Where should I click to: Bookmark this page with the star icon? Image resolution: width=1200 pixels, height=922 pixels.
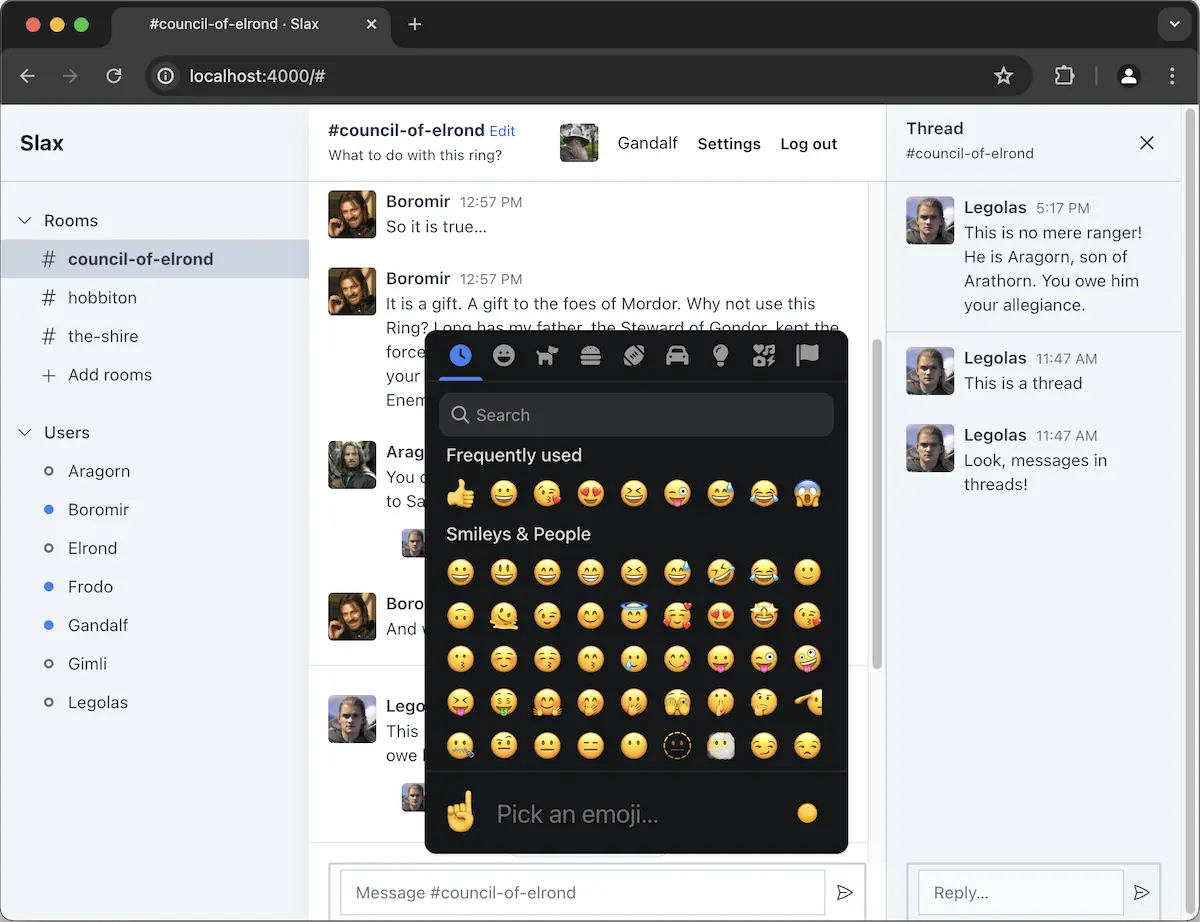tap(1003, 76)
